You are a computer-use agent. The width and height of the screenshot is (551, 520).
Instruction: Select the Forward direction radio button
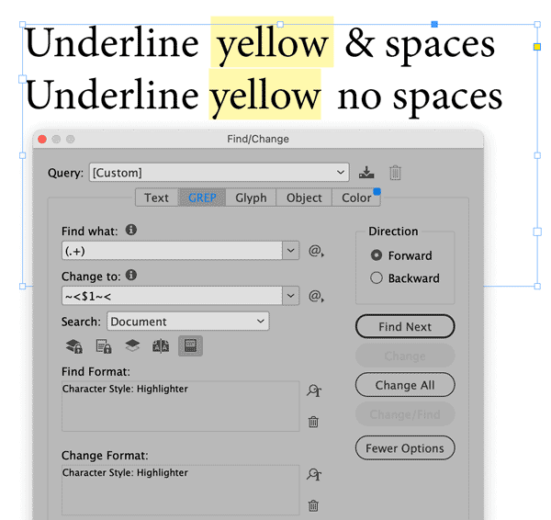coord(376,255)
